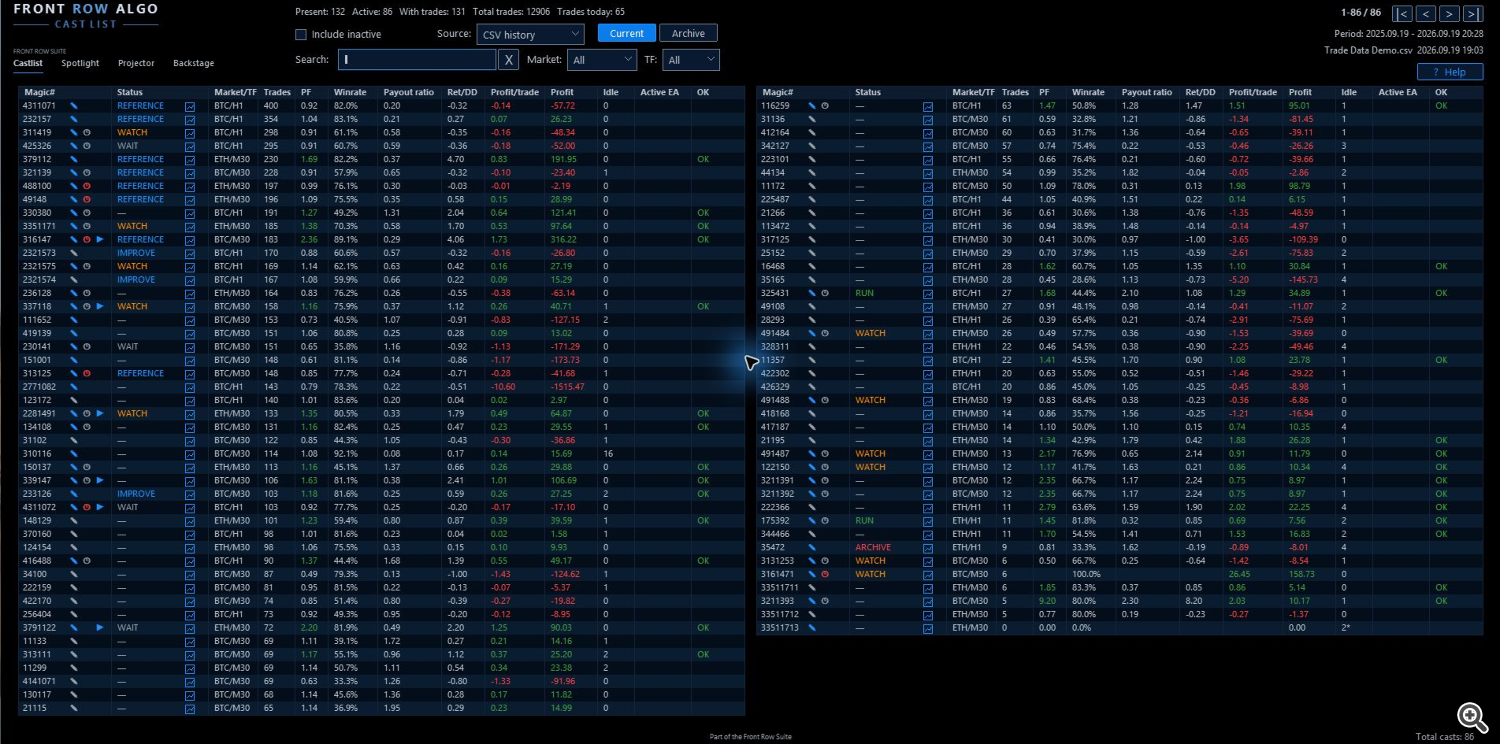Select the Current view button

(627, 33)
